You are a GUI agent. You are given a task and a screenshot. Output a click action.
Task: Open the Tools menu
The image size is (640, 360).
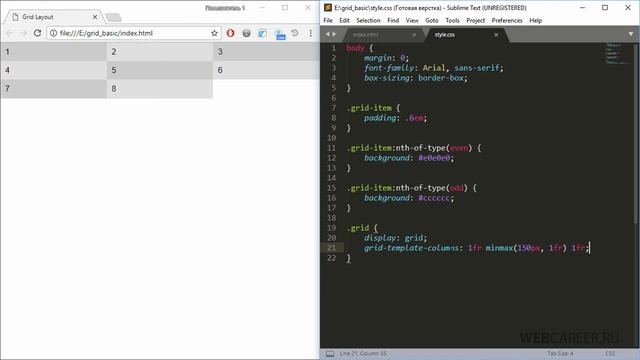tap(452, 20)
